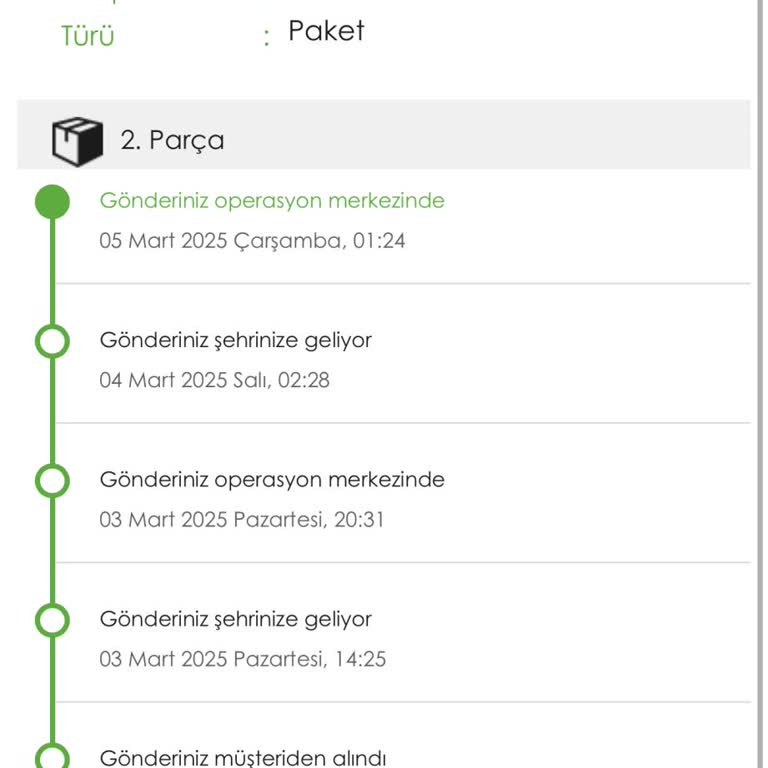The image size is (768, 768).
Task: Click the filled green timeline dot
Action: 52,202
